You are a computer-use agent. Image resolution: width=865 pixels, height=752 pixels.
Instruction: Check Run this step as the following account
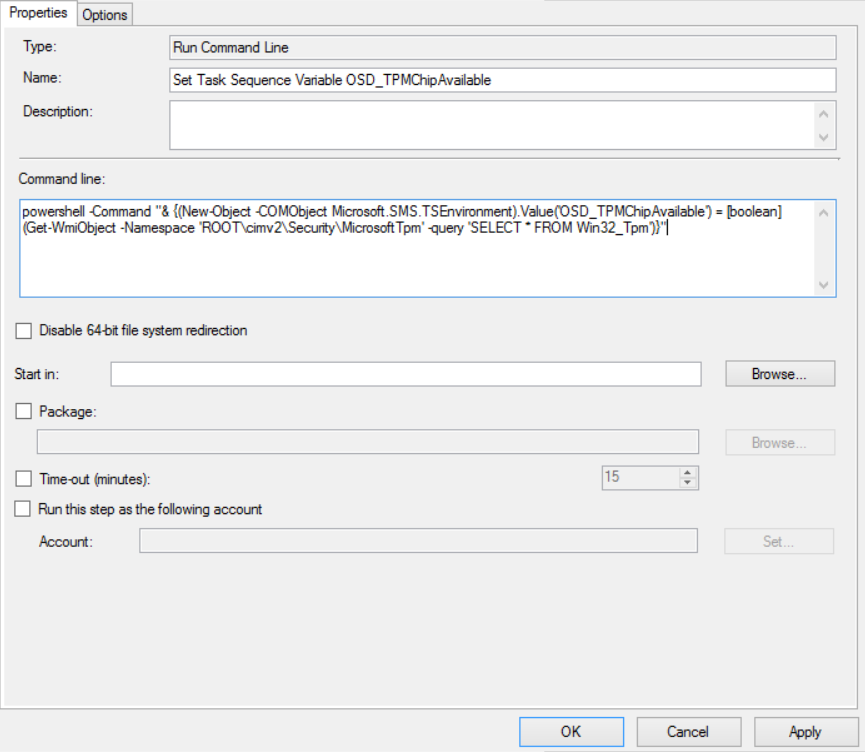[x=23, y=509]
